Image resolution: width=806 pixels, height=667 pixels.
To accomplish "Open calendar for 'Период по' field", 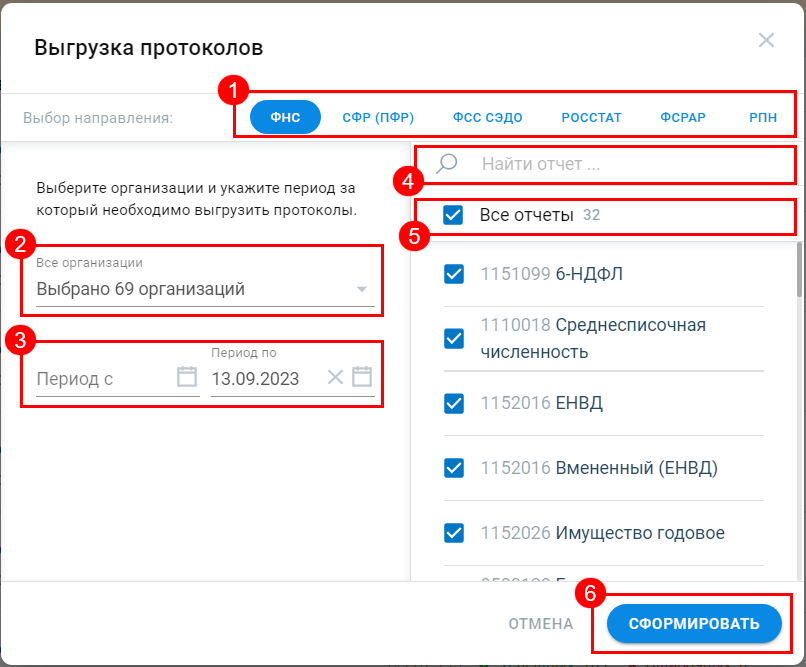I will [362, 377].
